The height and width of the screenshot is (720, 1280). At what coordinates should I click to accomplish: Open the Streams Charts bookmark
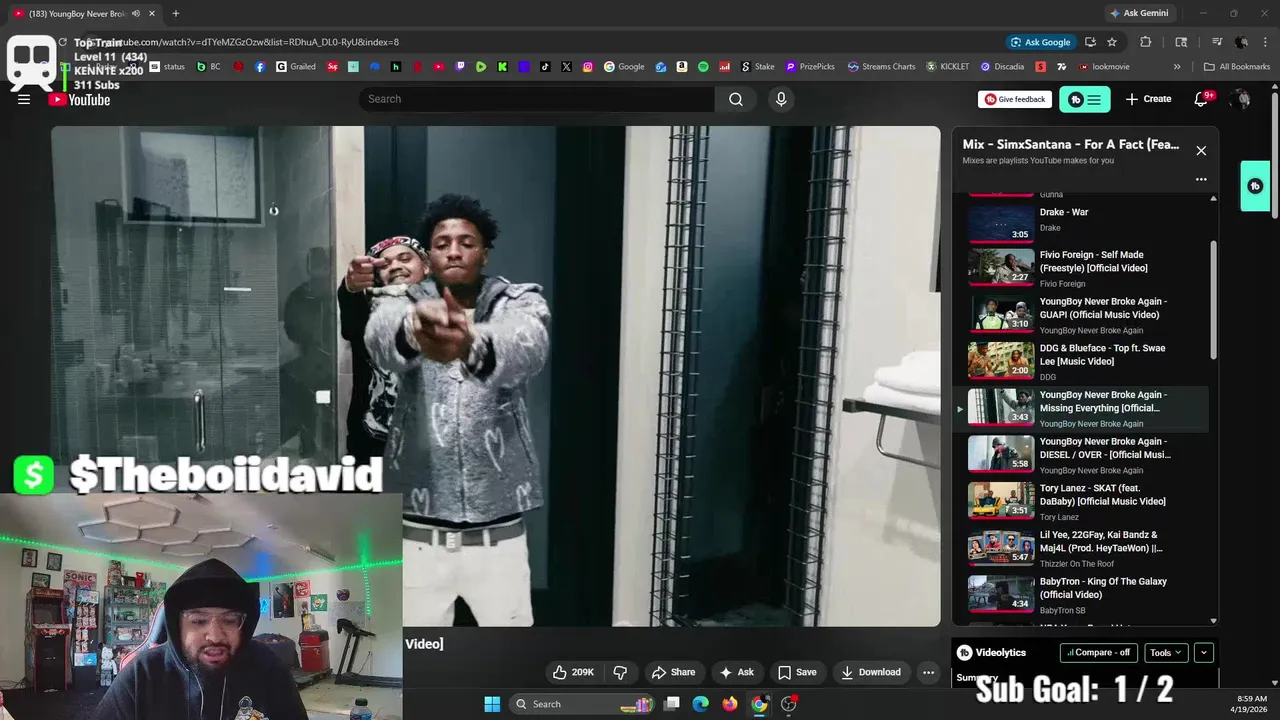click(x=881, y=67)
